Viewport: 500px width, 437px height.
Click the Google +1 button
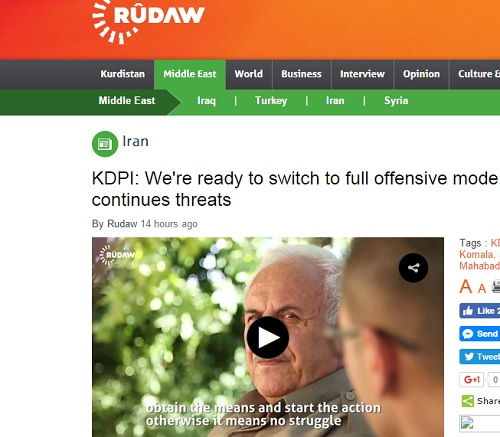[471, 379]
